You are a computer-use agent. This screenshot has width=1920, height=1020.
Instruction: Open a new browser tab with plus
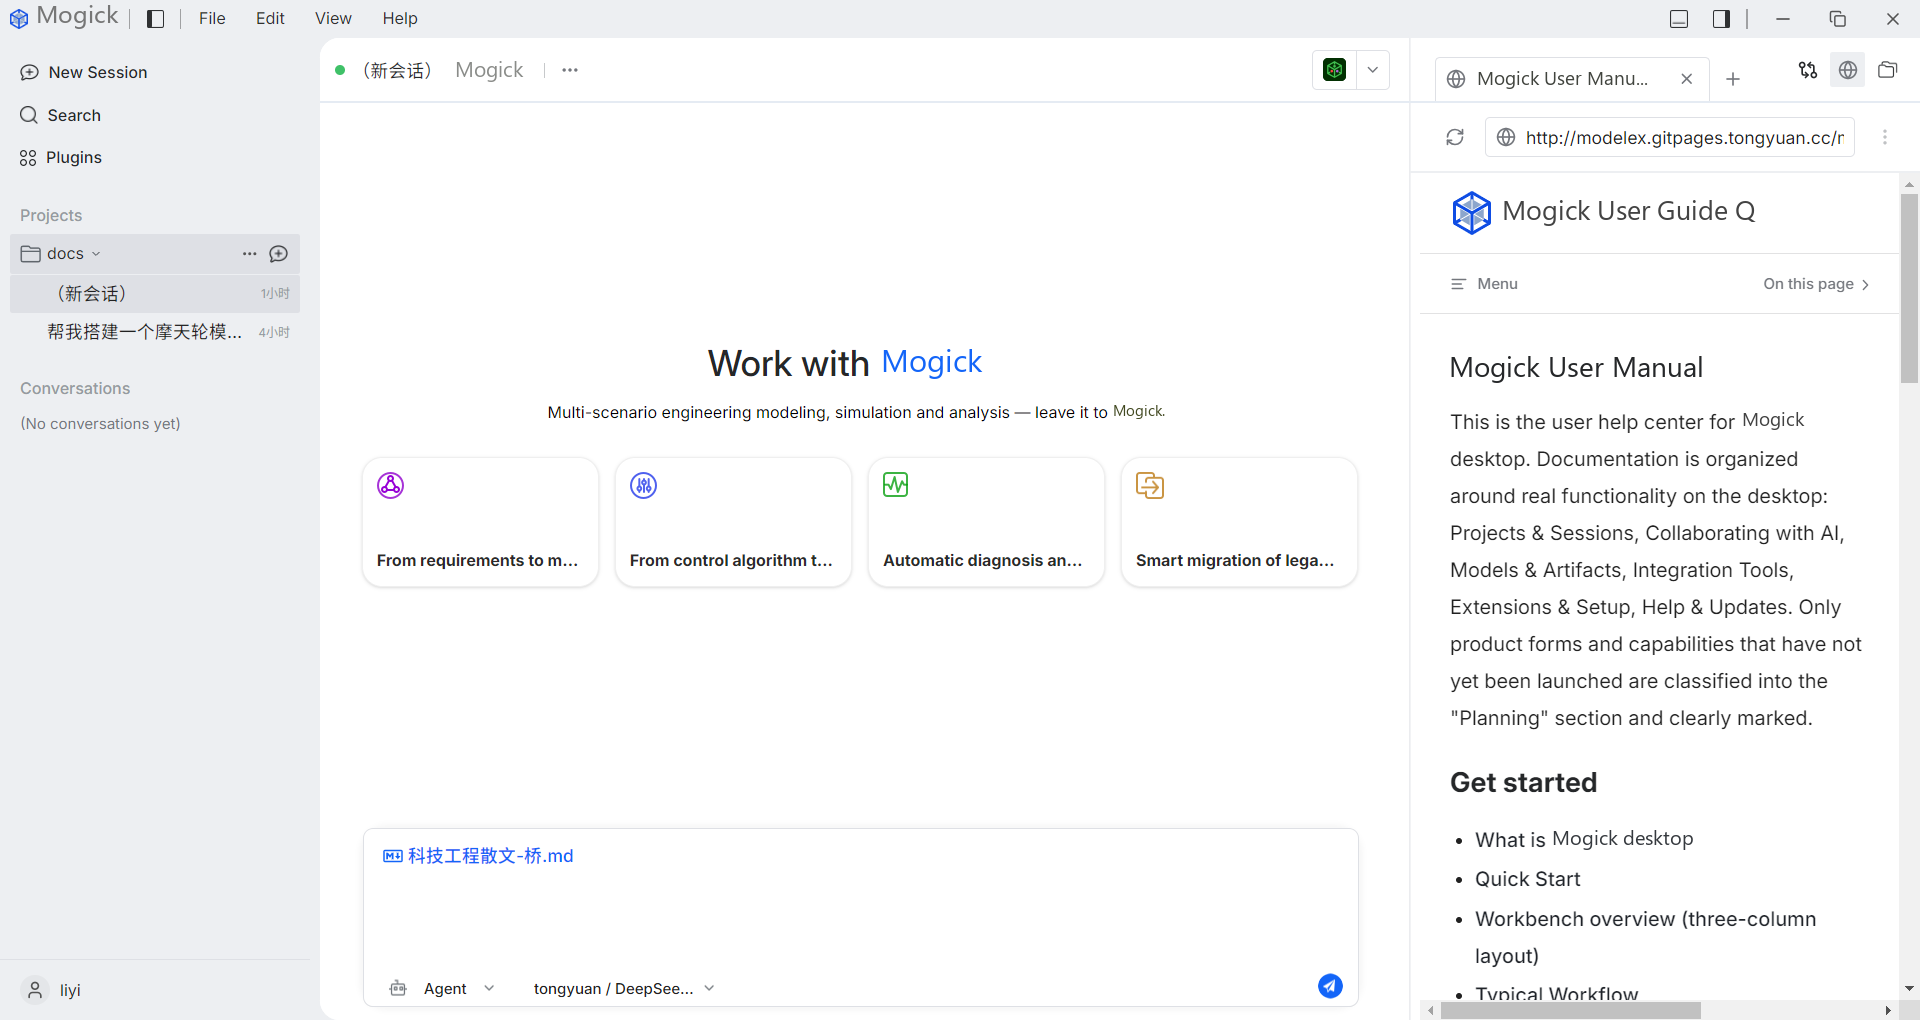tap(1733, 79)
